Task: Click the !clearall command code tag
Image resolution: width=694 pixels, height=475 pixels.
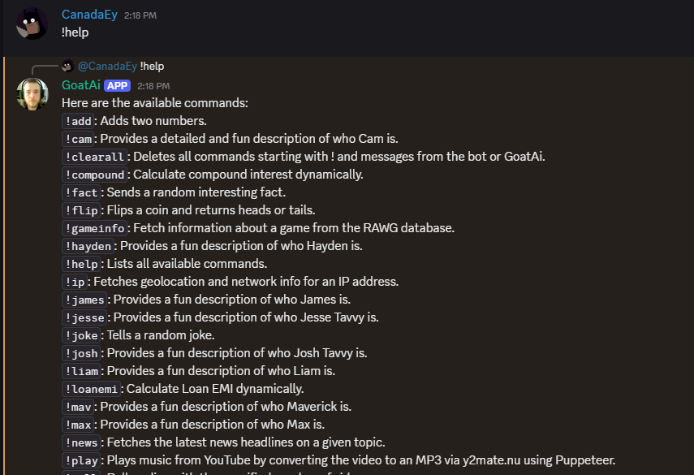Action: click(95, 157)
